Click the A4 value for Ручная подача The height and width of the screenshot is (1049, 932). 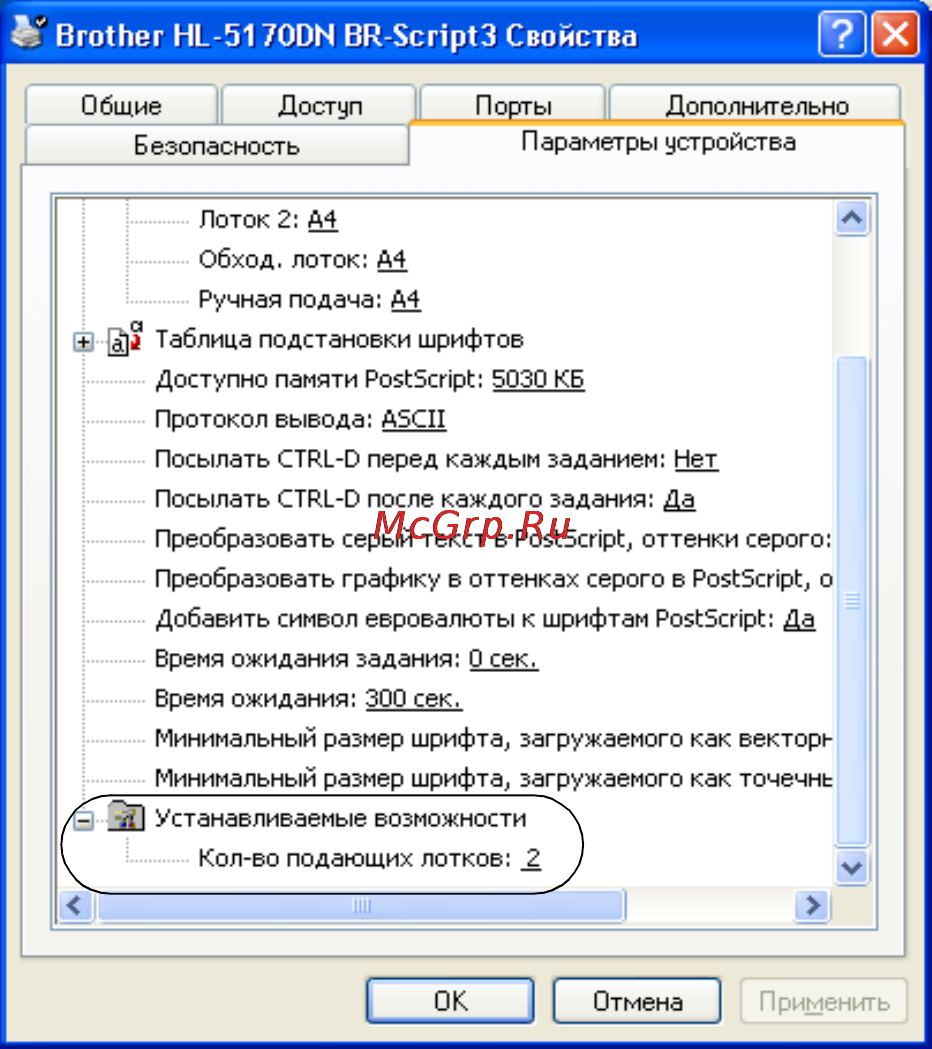point(405,298)
